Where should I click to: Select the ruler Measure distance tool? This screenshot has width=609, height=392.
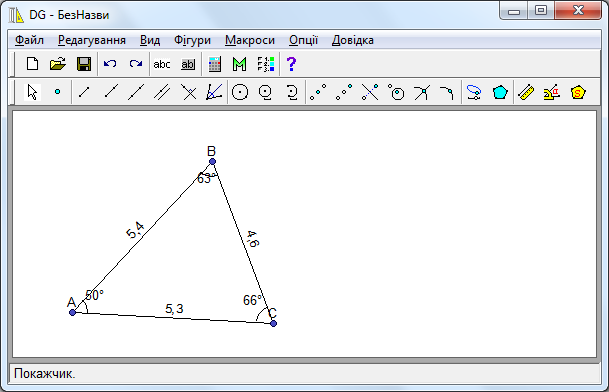coord(526,92)
